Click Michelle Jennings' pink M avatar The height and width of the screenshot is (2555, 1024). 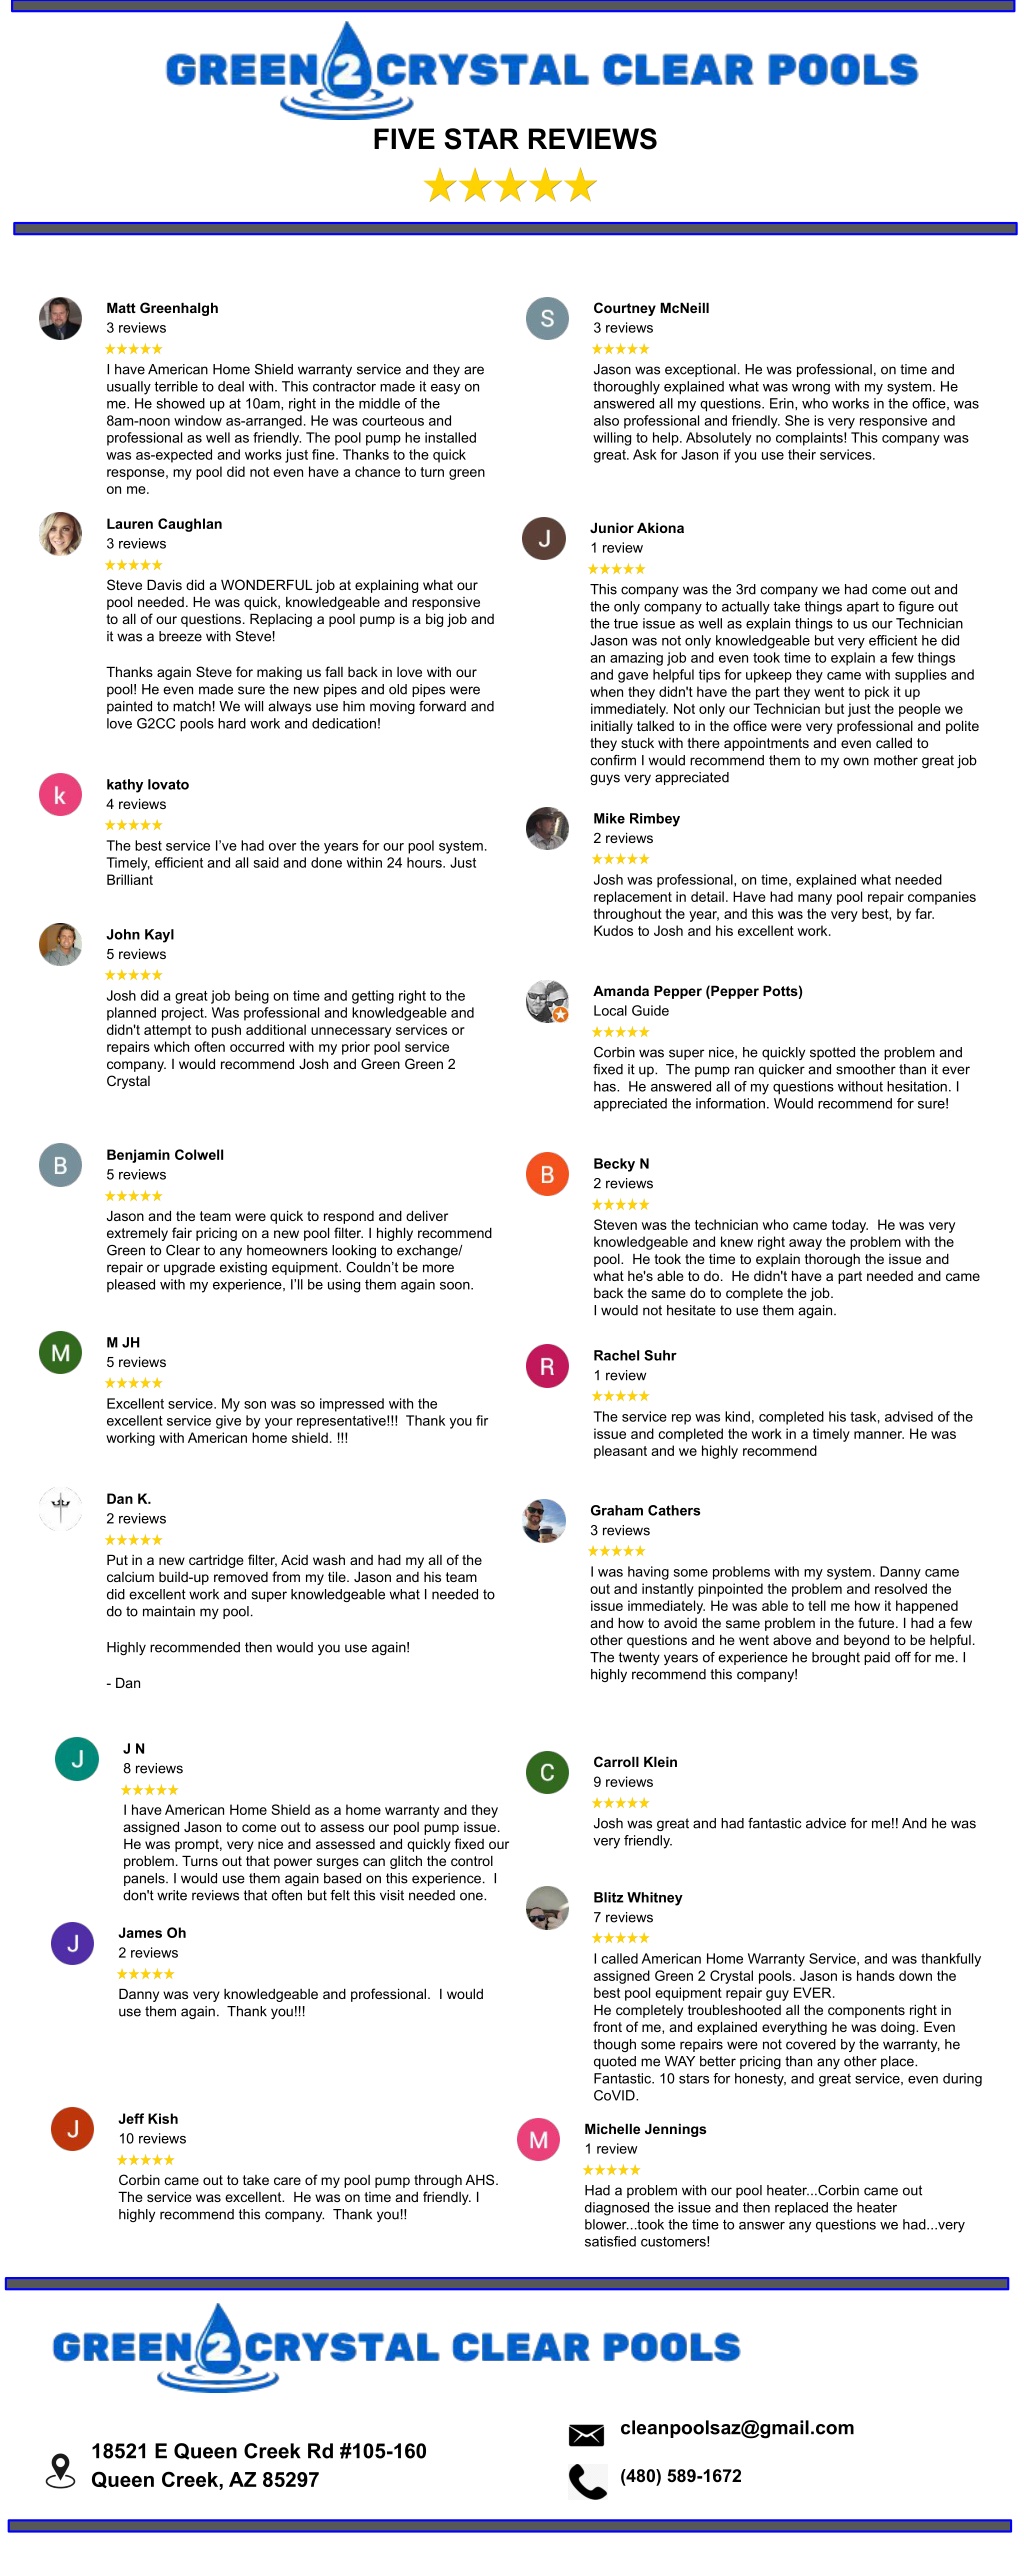pos(538,2140)
